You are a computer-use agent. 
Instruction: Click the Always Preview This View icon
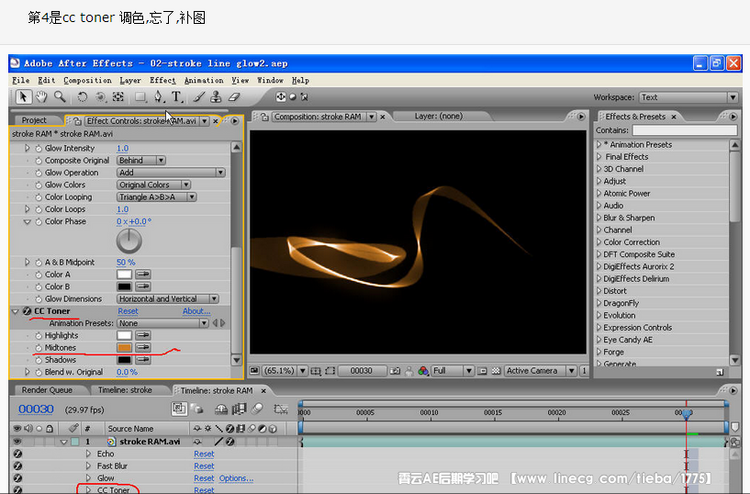point(254,371)
